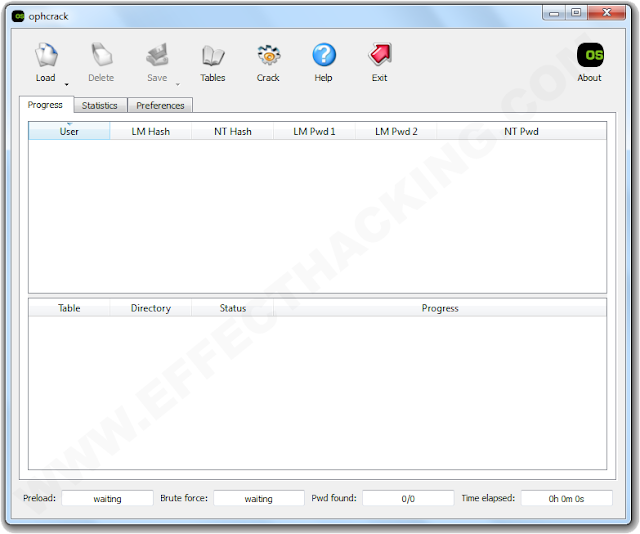Start cracking with the Crack icon
Viewport: 640px width, 534px height.
[x=269, y=55]
